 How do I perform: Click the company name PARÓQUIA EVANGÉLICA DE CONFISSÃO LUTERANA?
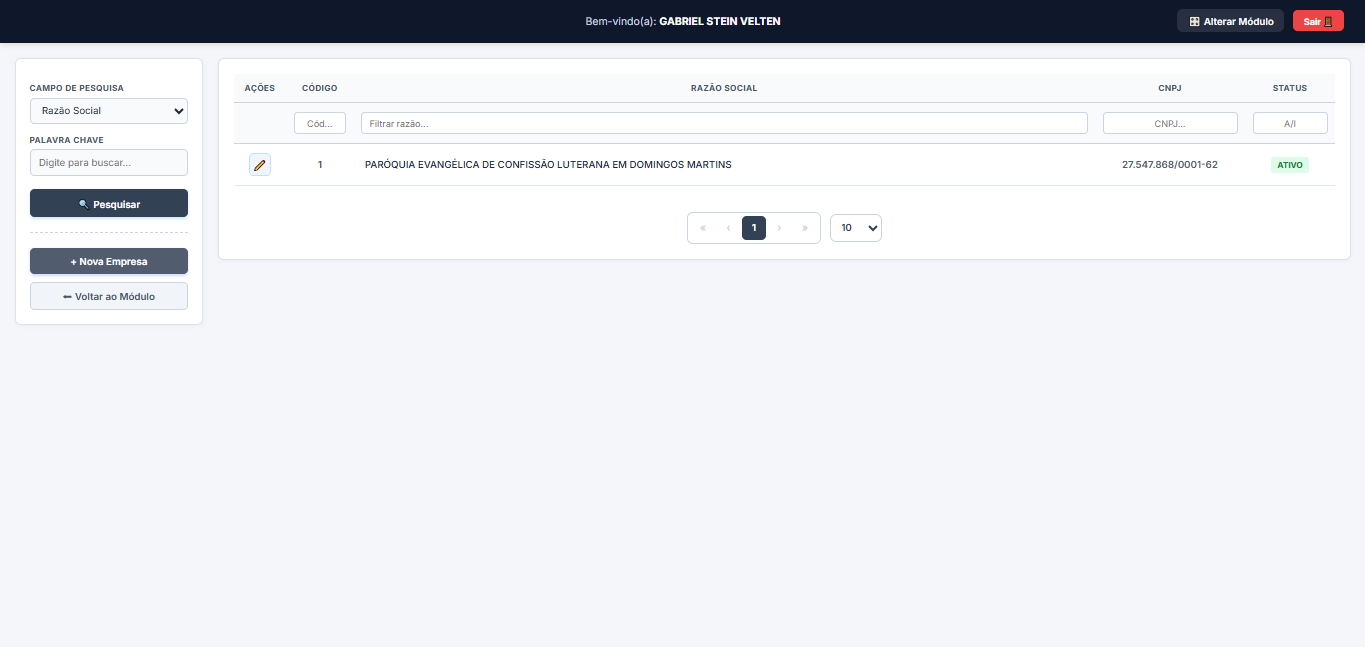[548, 165]
